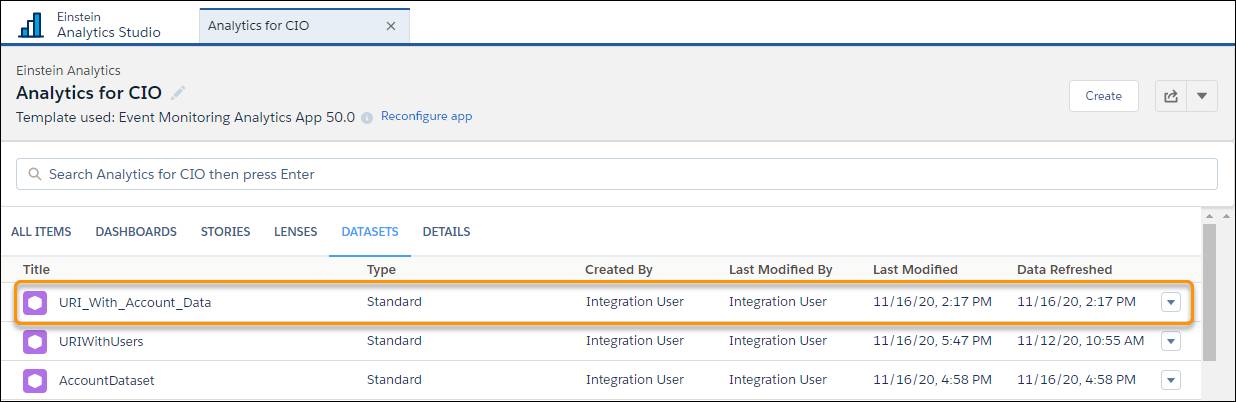Viewport: 1236px width, 402px height.
Task: Open the URIWithUsers dataset
Action: (x=101, y=341)
